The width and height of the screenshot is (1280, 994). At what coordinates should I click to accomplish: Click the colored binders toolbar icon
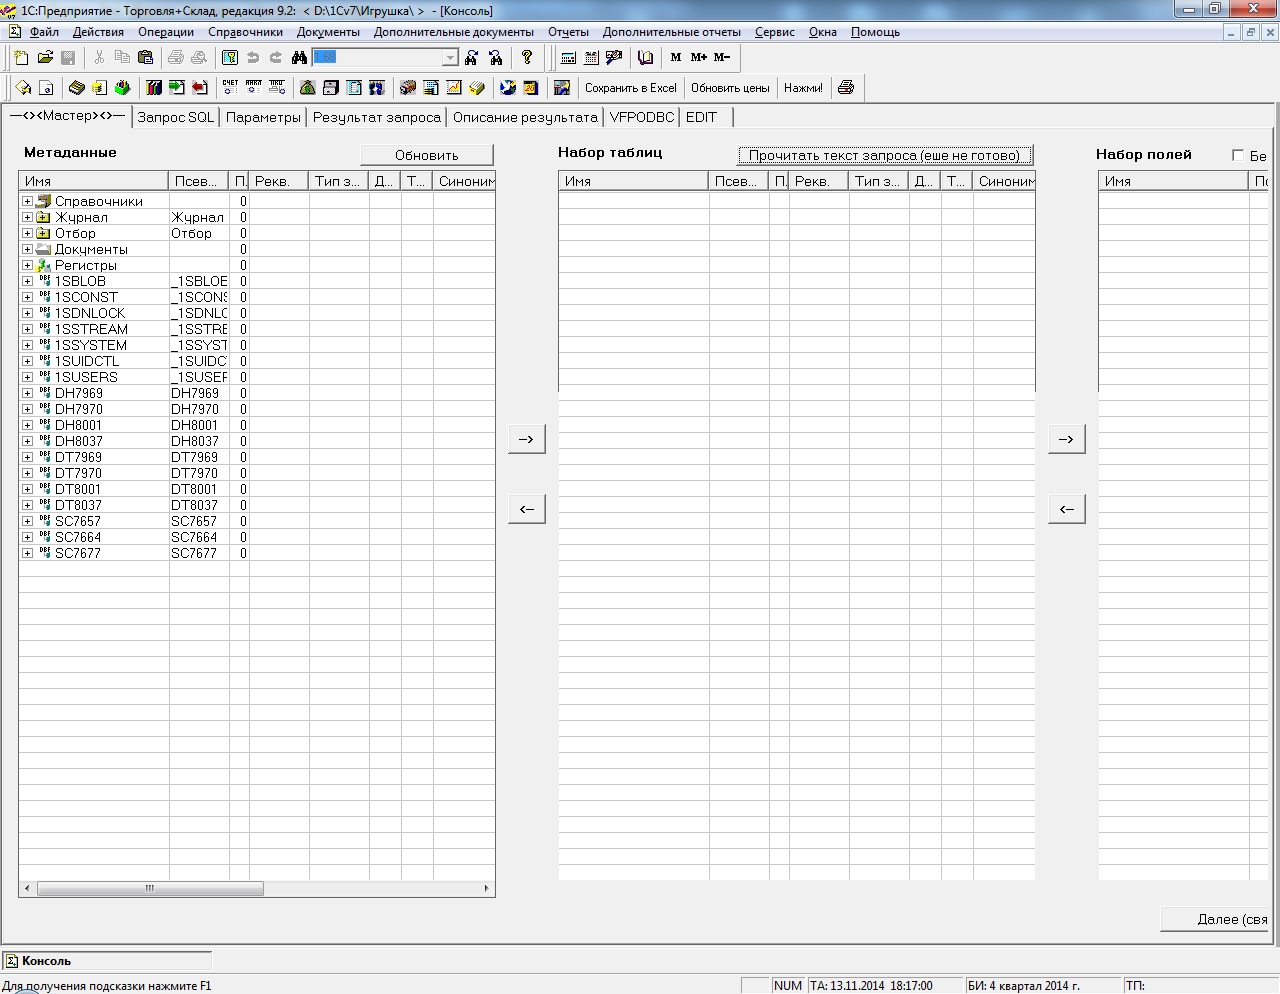tap(154, 88)
